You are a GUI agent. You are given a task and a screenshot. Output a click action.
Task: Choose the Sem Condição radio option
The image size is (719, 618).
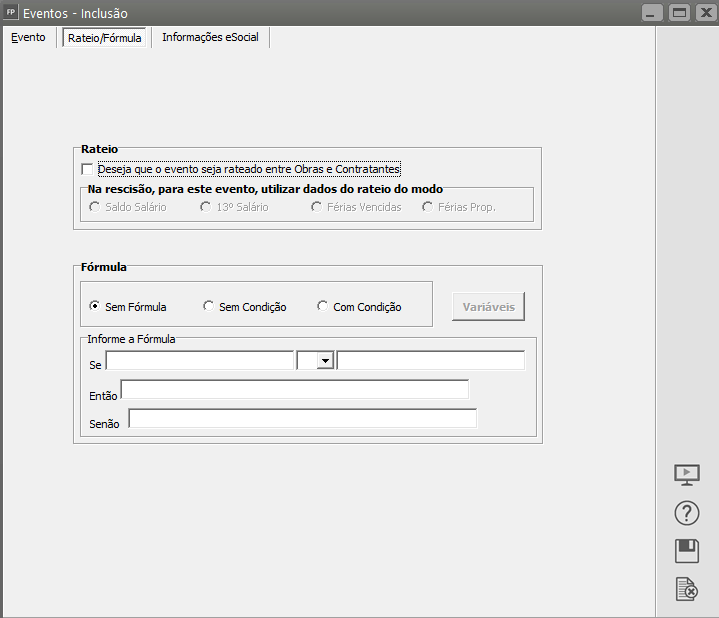pos(208,307)
